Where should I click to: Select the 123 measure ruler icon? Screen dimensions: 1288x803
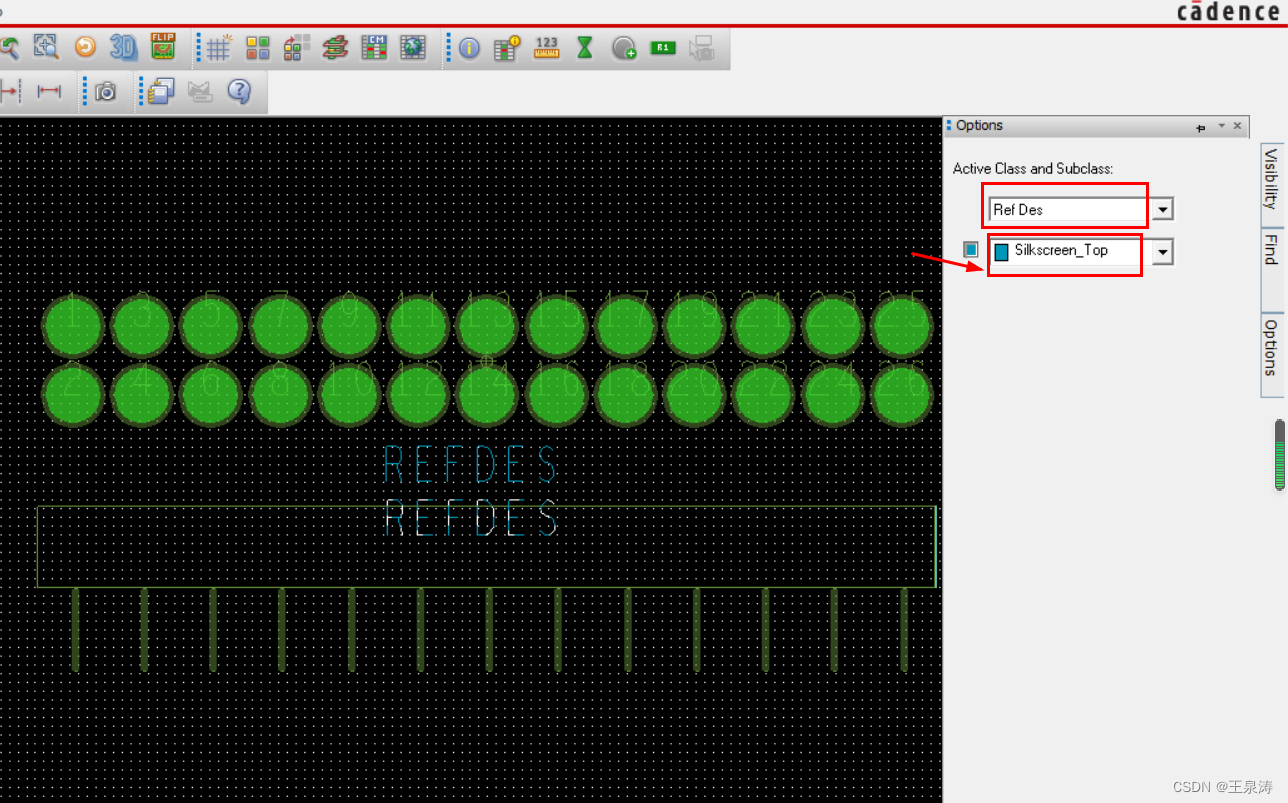546,47
